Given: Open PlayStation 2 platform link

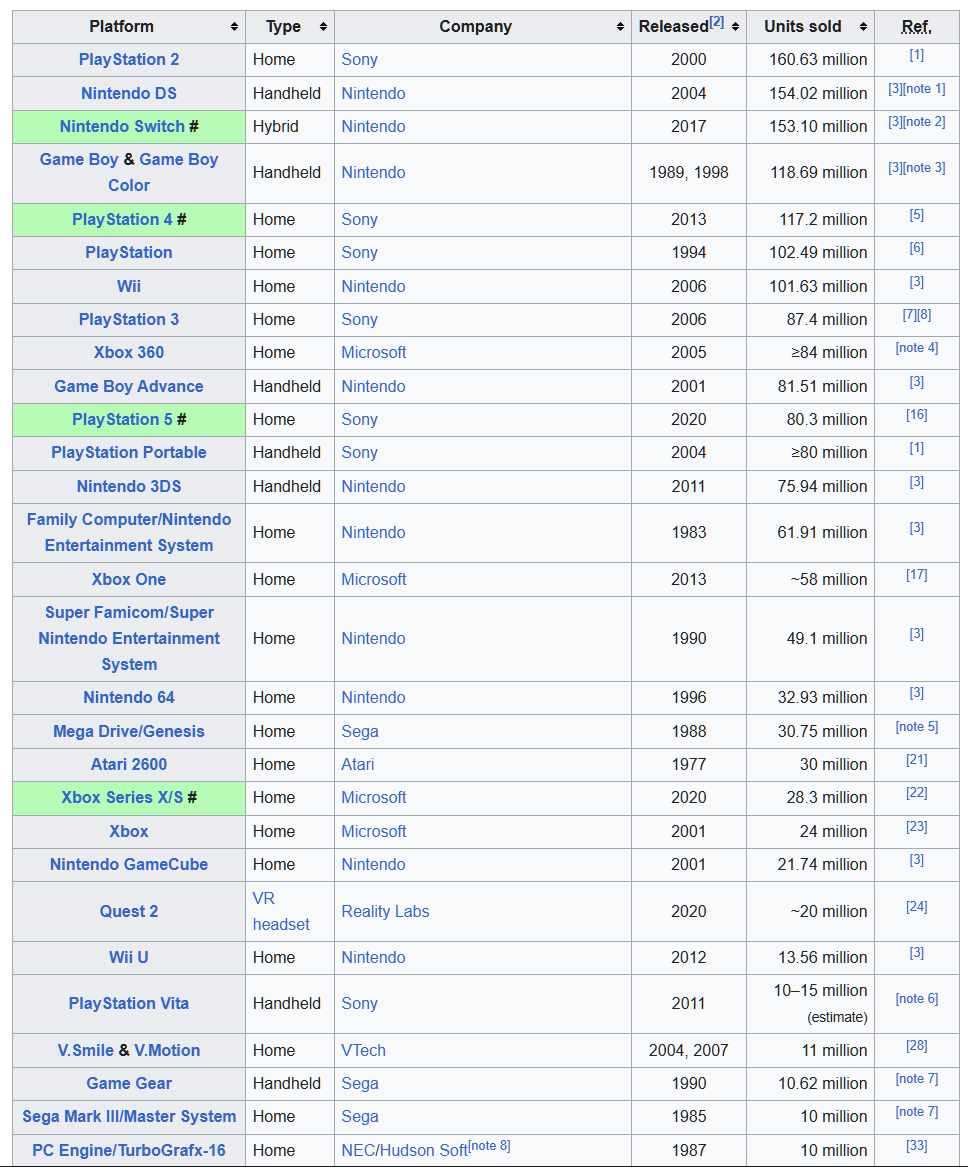Looking at the screenshot, I should click(129, 60).
